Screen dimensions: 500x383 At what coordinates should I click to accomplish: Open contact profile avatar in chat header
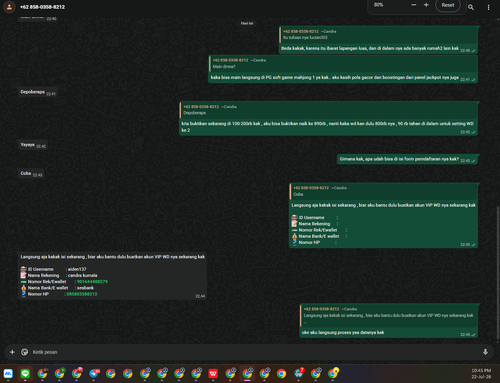pos(9,7)
